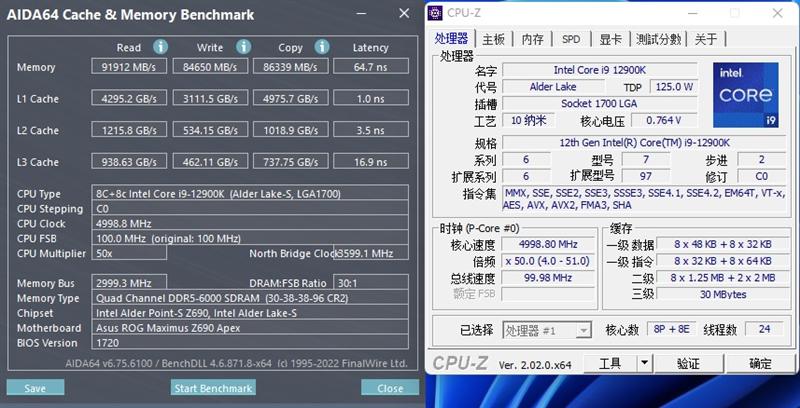Screen dimensions: 800x408
Task: Click the L3 Cache Latency value 16.9 ns
Action: click(x=371, y=161)
